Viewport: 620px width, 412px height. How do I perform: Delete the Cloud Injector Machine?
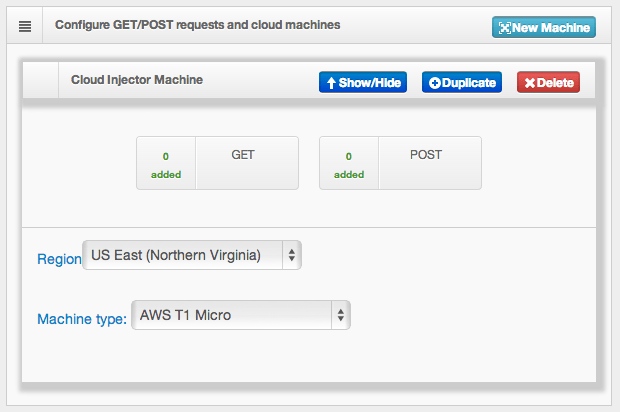coord(548,82)
